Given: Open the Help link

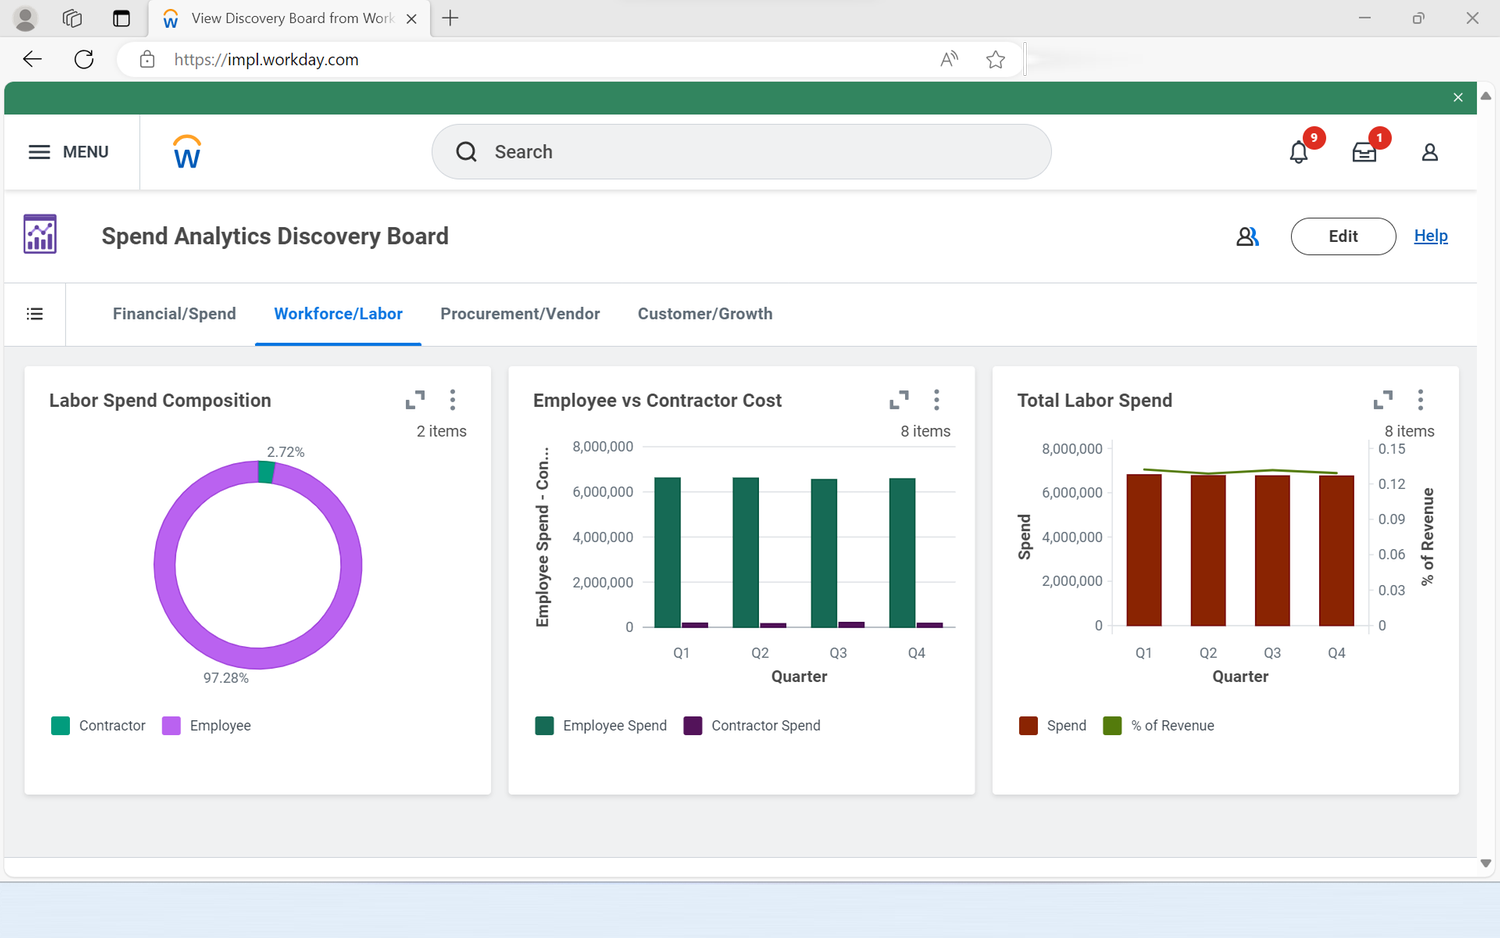Looking at the screenshot, I should pos(1431,235).
